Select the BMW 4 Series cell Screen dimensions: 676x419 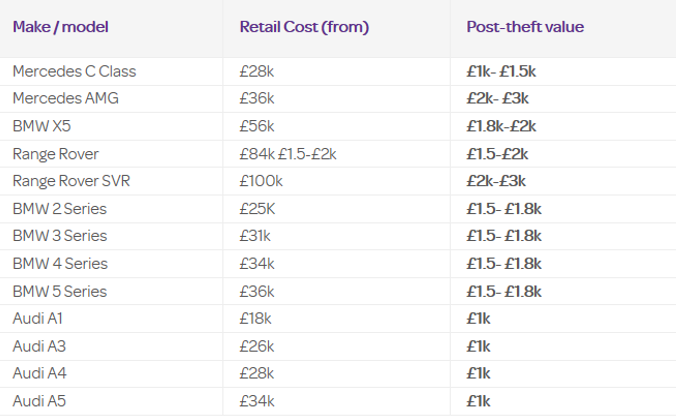pyautogui.click(x=59, y=264)
